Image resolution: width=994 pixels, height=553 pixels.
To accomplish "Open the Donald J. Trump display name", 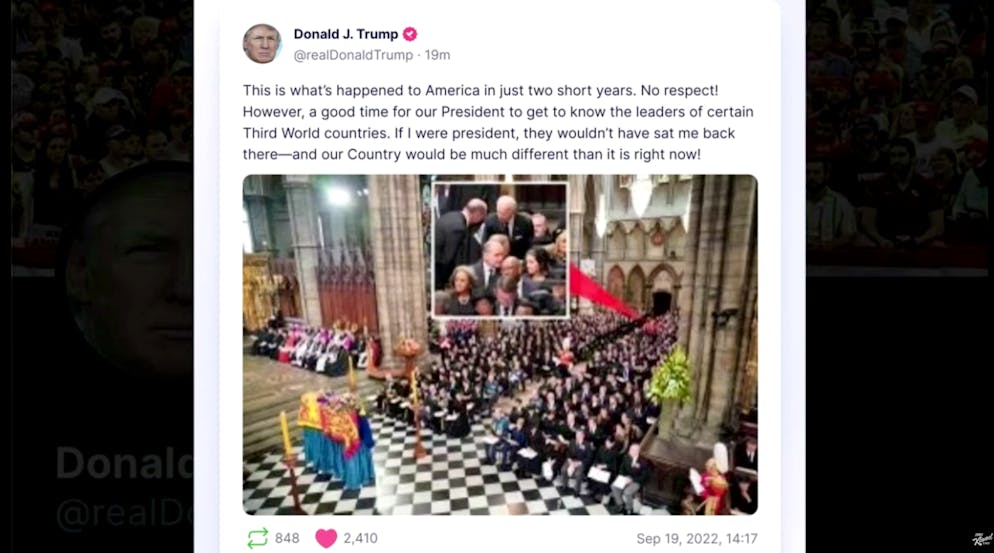I will 345,34.
